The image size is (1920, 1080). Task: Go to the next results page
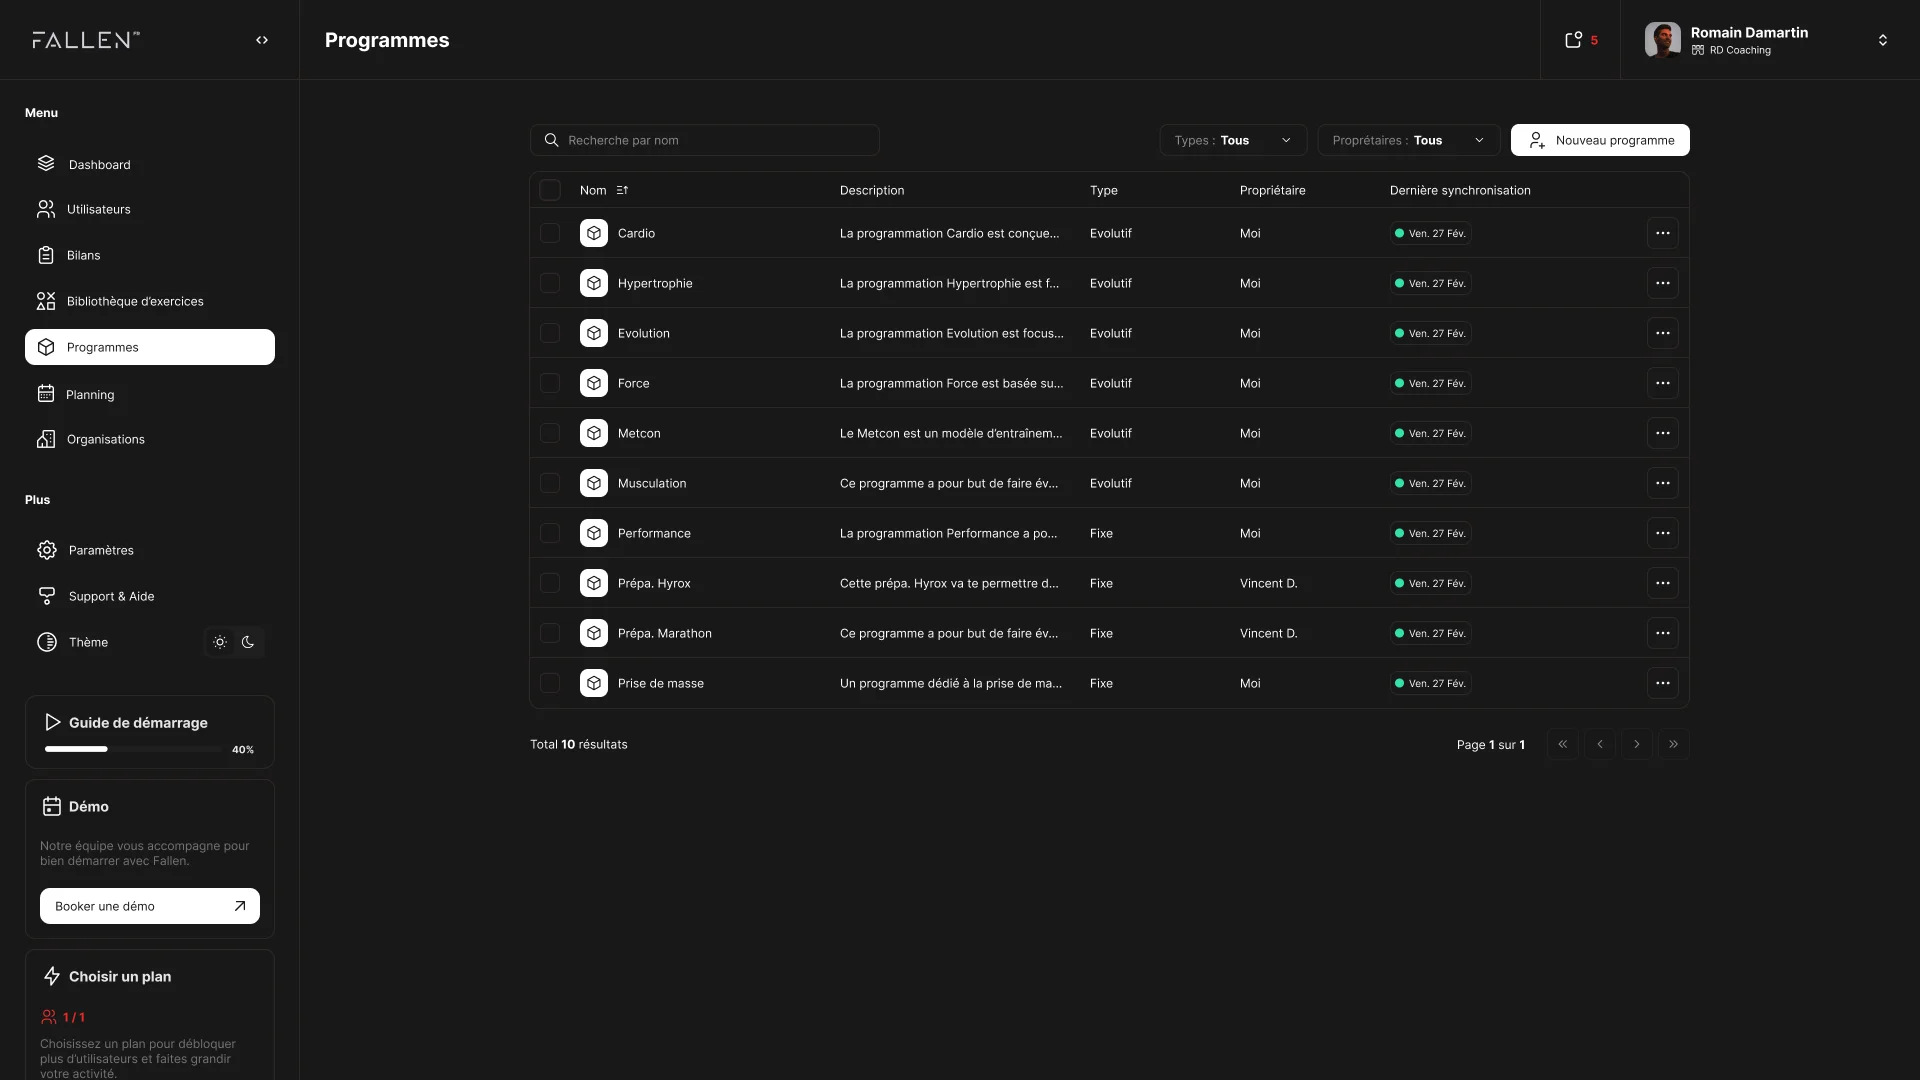point(1636,744)
